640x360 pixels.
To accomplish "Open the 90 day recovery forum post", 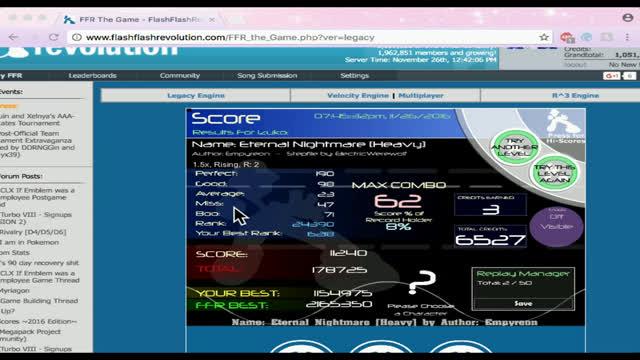I will coord(40,263).
